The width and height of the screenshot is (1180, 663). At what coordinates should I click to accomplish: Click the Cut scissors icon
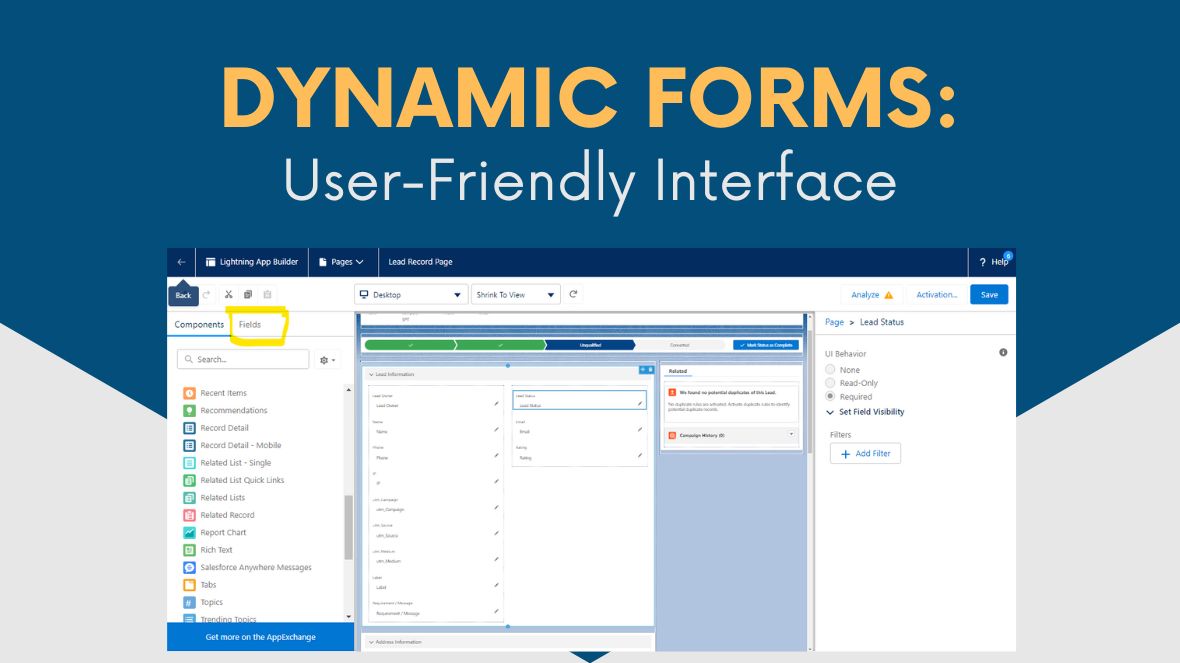[x=229, y=294]
